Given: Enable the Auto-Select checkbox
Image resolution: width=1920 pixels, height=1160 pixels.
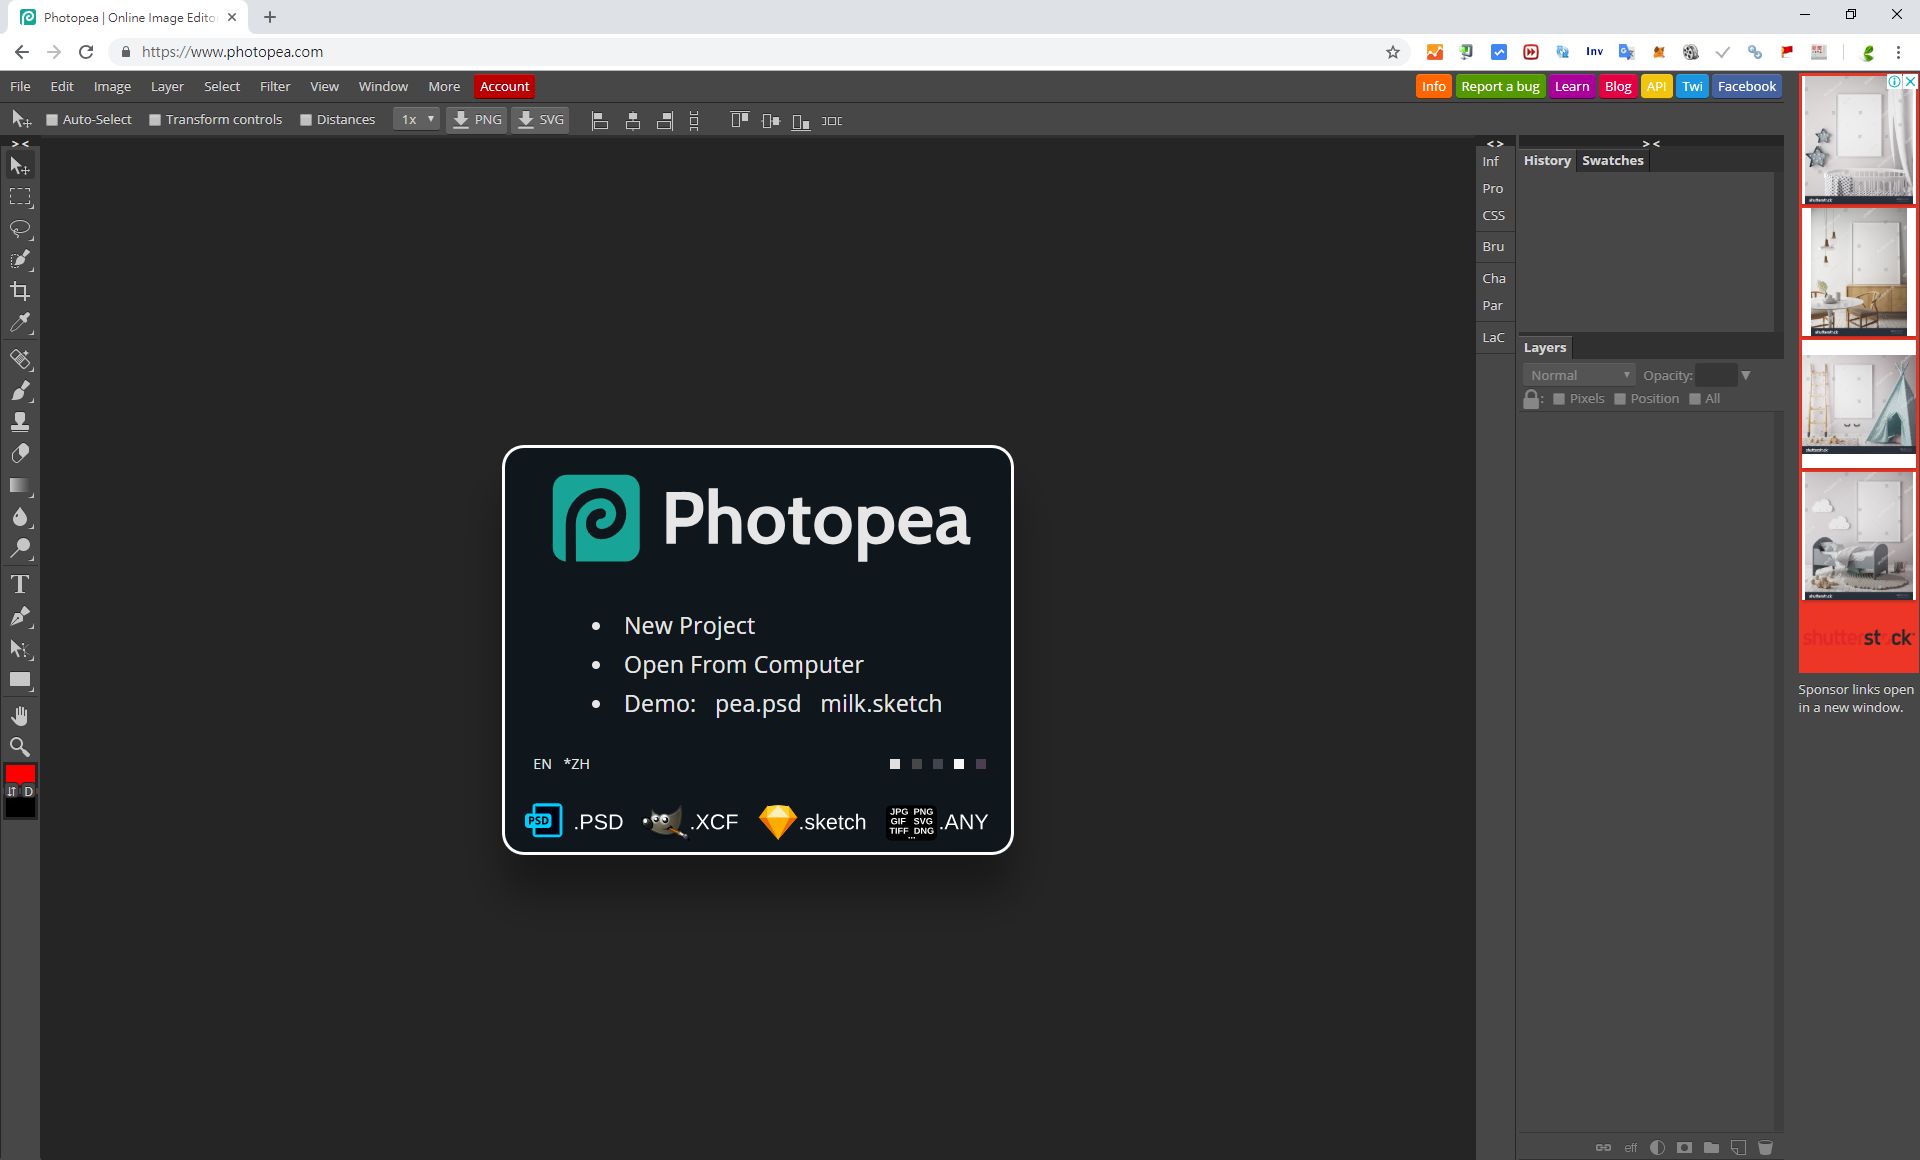Looking at the screenshot, I should [52, 120].
